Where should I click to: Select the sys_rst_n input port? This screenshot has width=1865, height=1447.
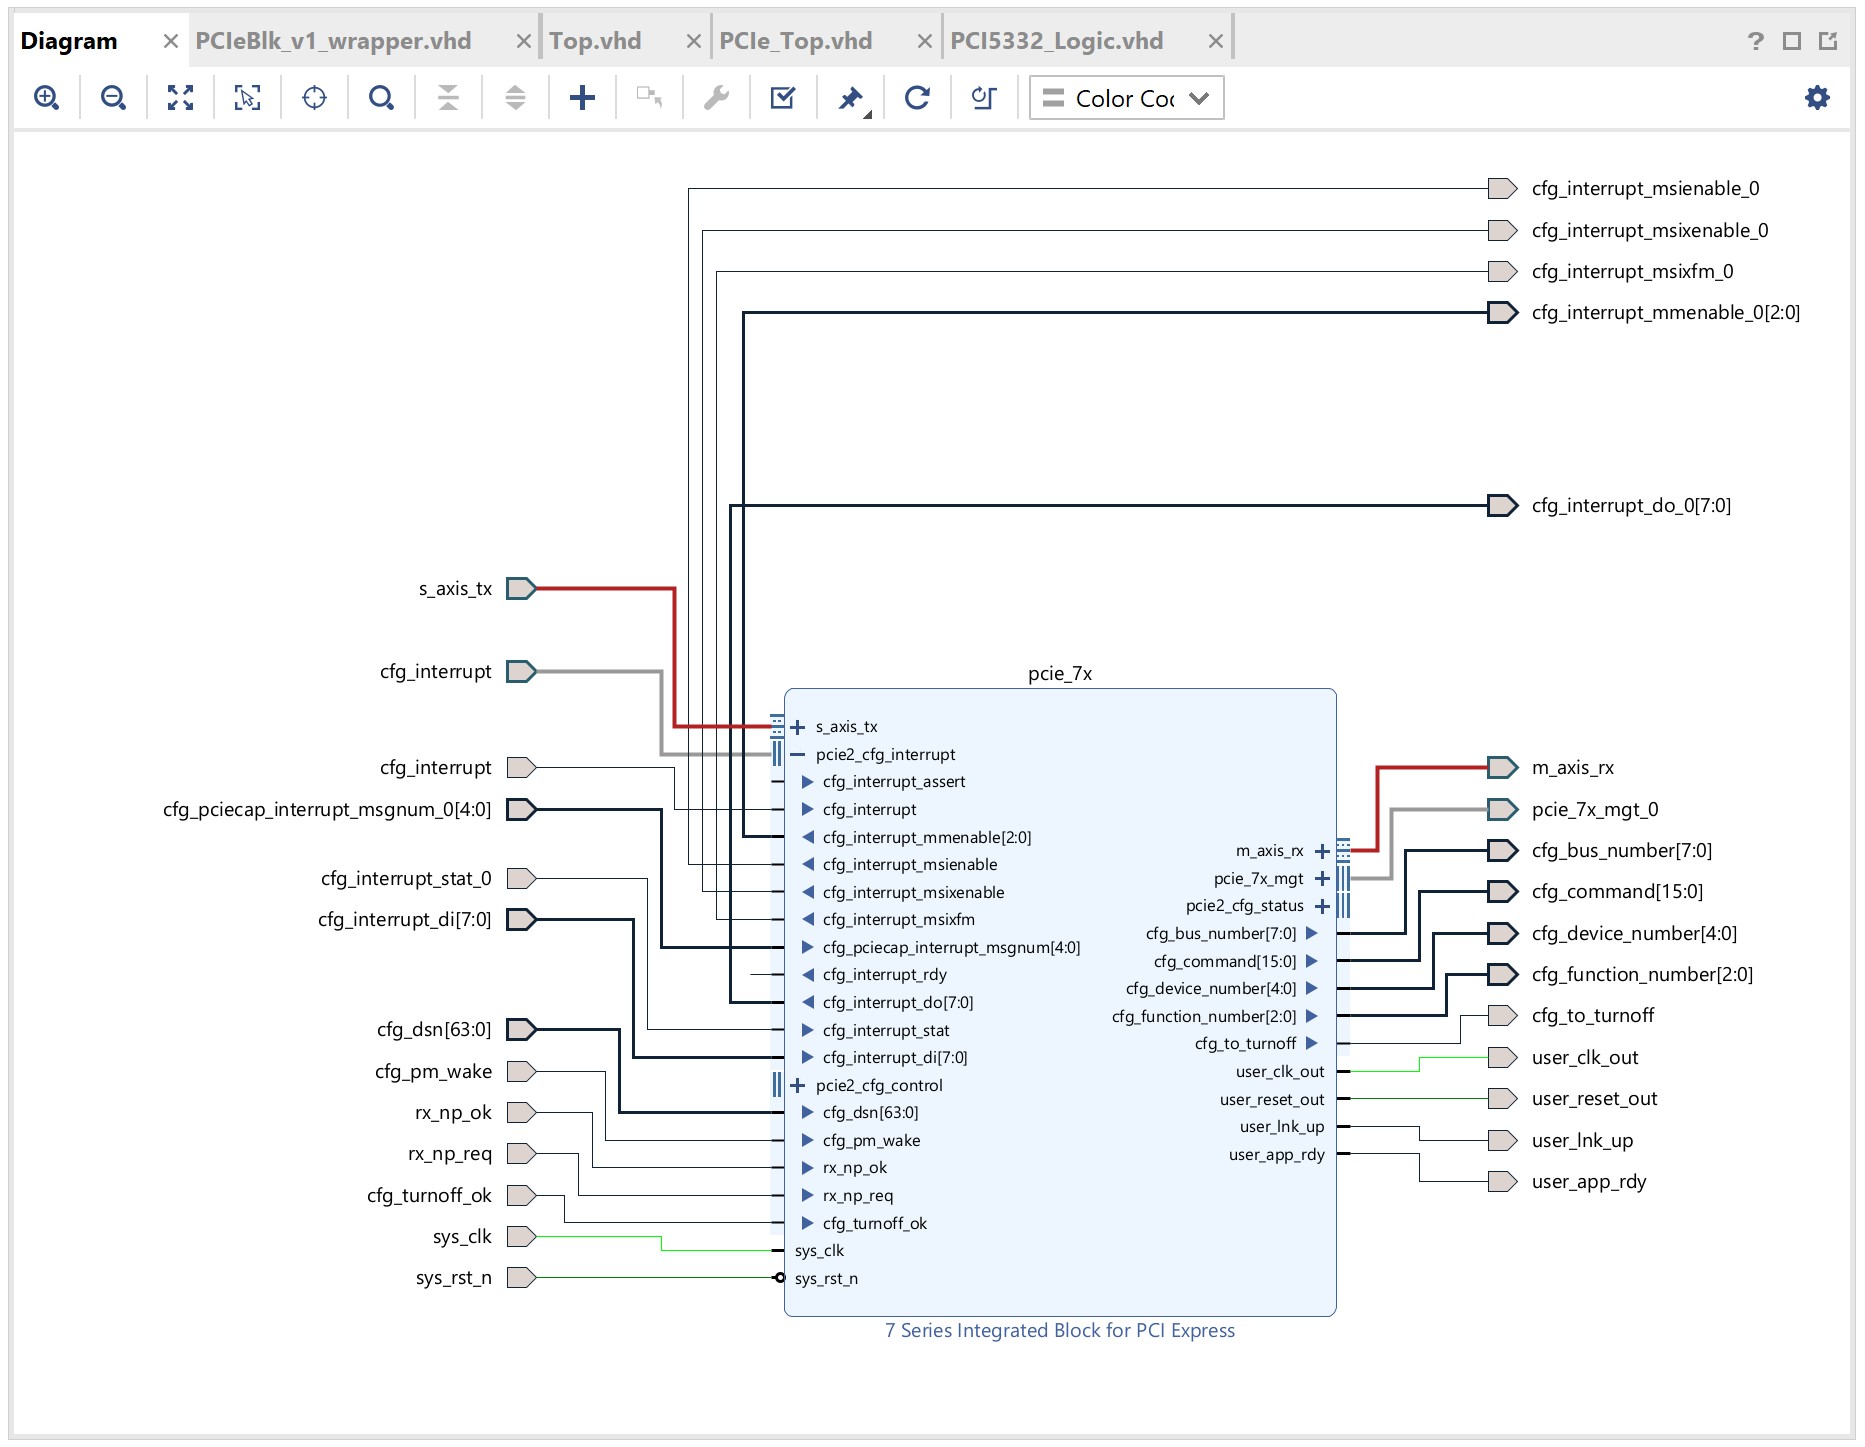coord(521,1278)
